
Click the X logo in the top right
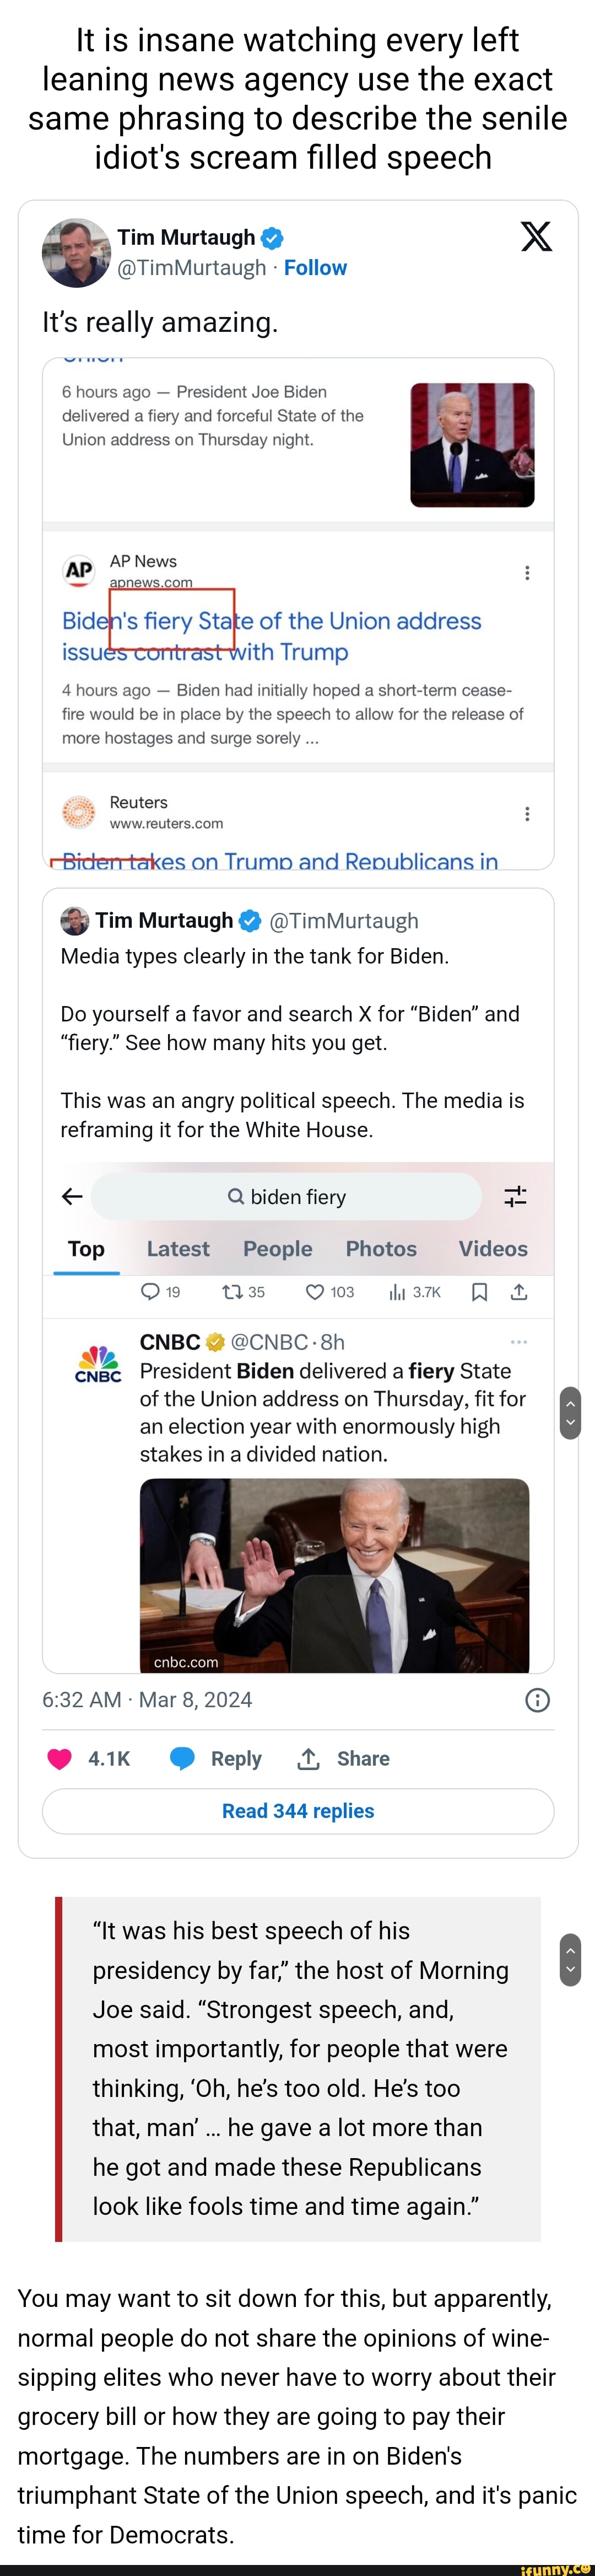tap(537, 237)
